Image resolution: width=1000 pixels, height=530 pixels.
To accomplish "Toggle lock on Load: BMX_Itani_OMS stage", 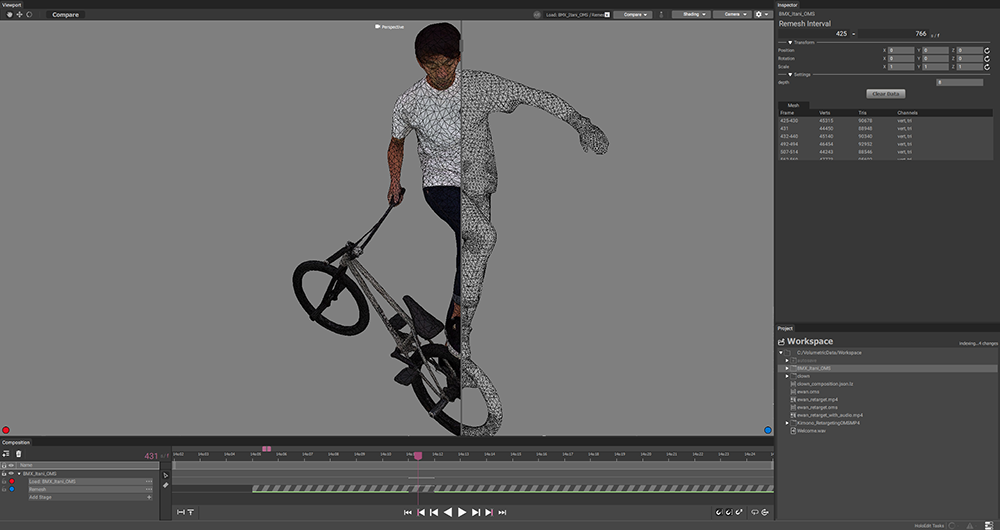I will (4, 482).
